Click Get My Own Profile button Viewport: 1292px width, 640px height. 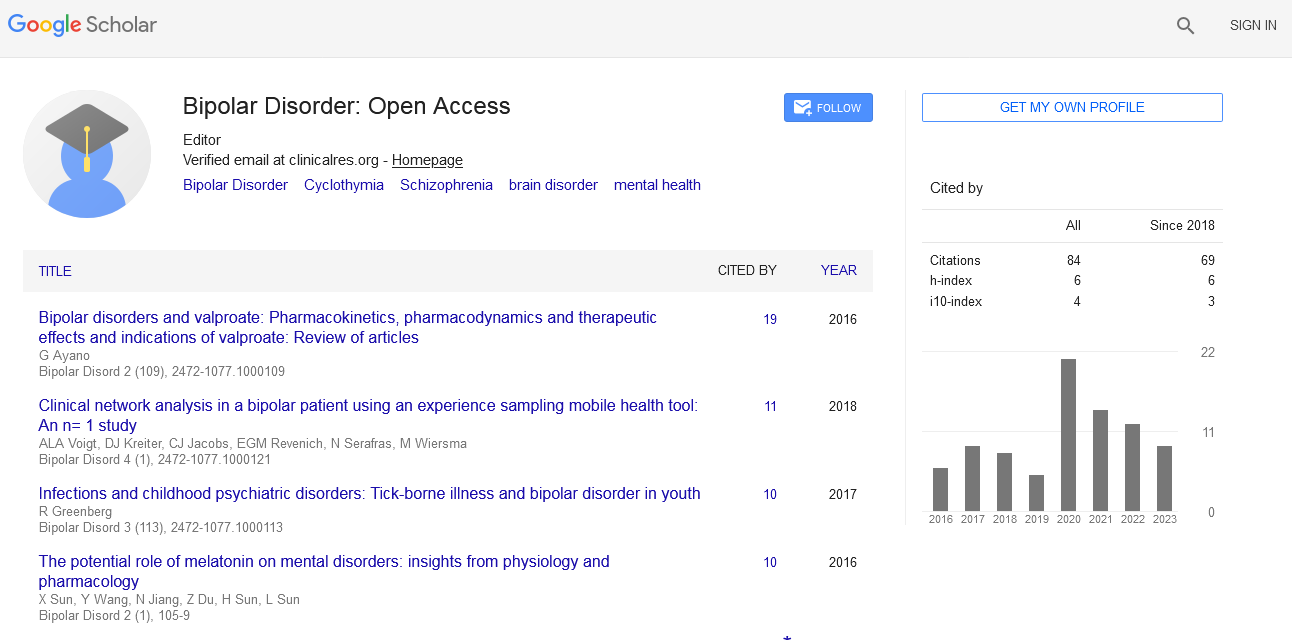point(1071,107)
